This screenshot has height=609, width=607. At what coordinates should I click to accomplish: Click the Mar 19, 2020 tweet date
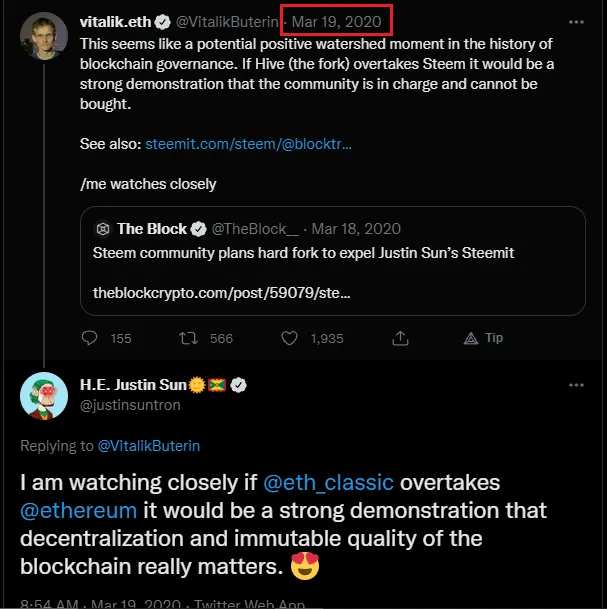click(335, 21)
